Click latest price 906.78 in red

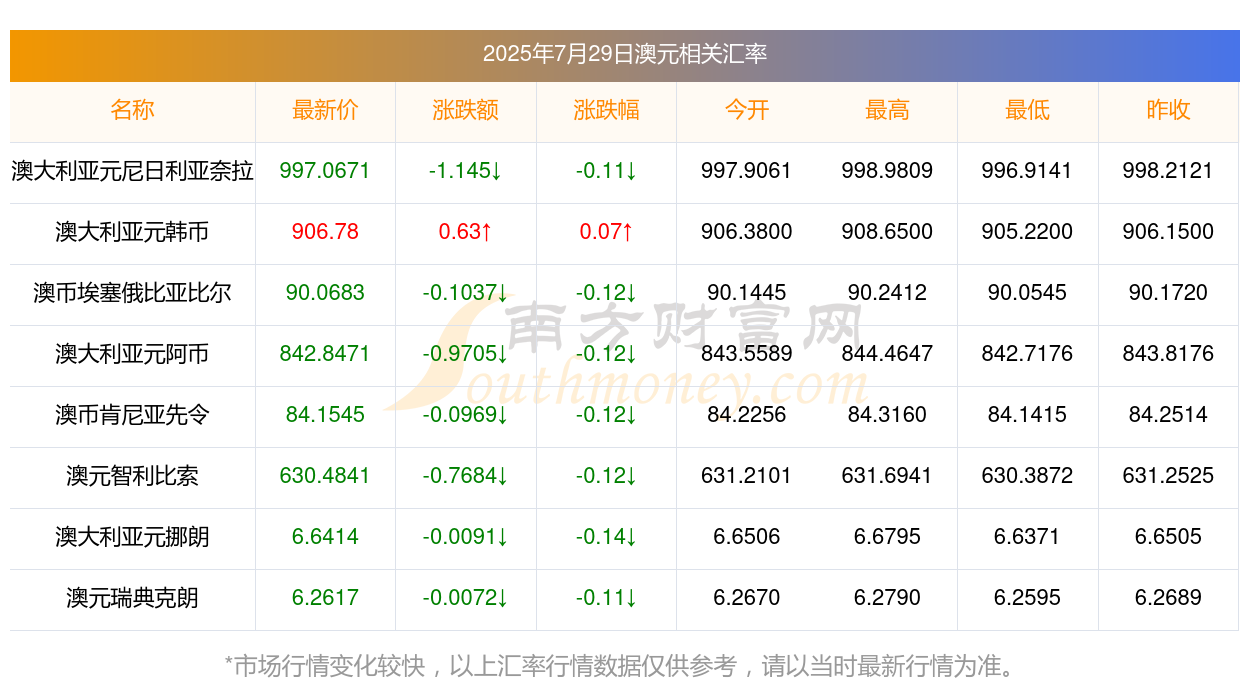325,232
